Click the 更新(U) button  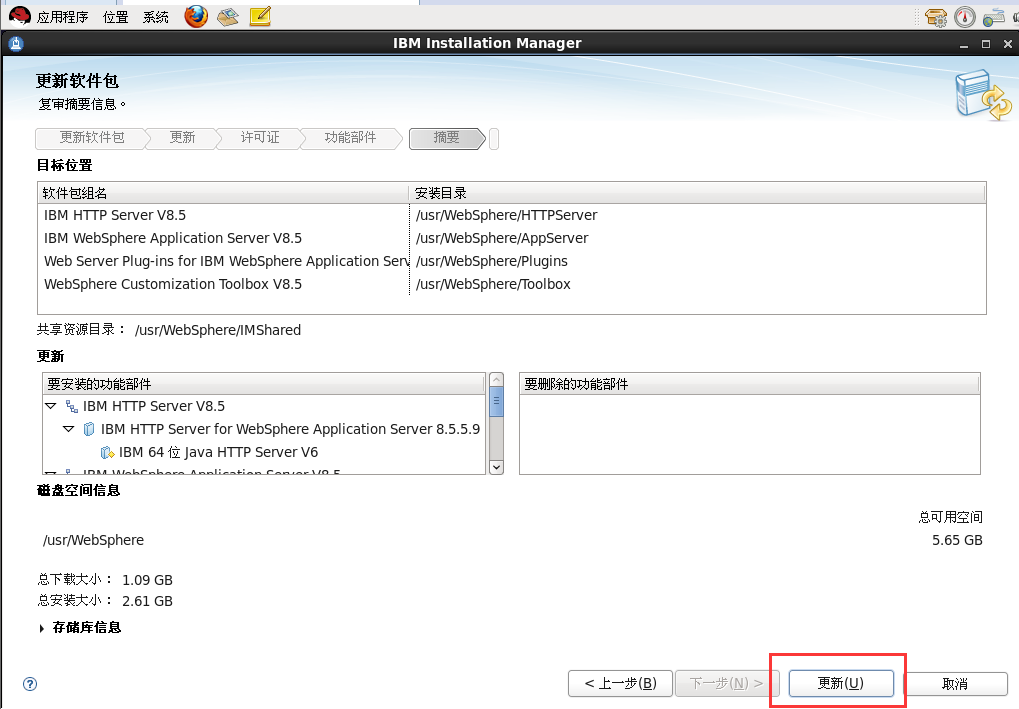click(x=841, y=684)
